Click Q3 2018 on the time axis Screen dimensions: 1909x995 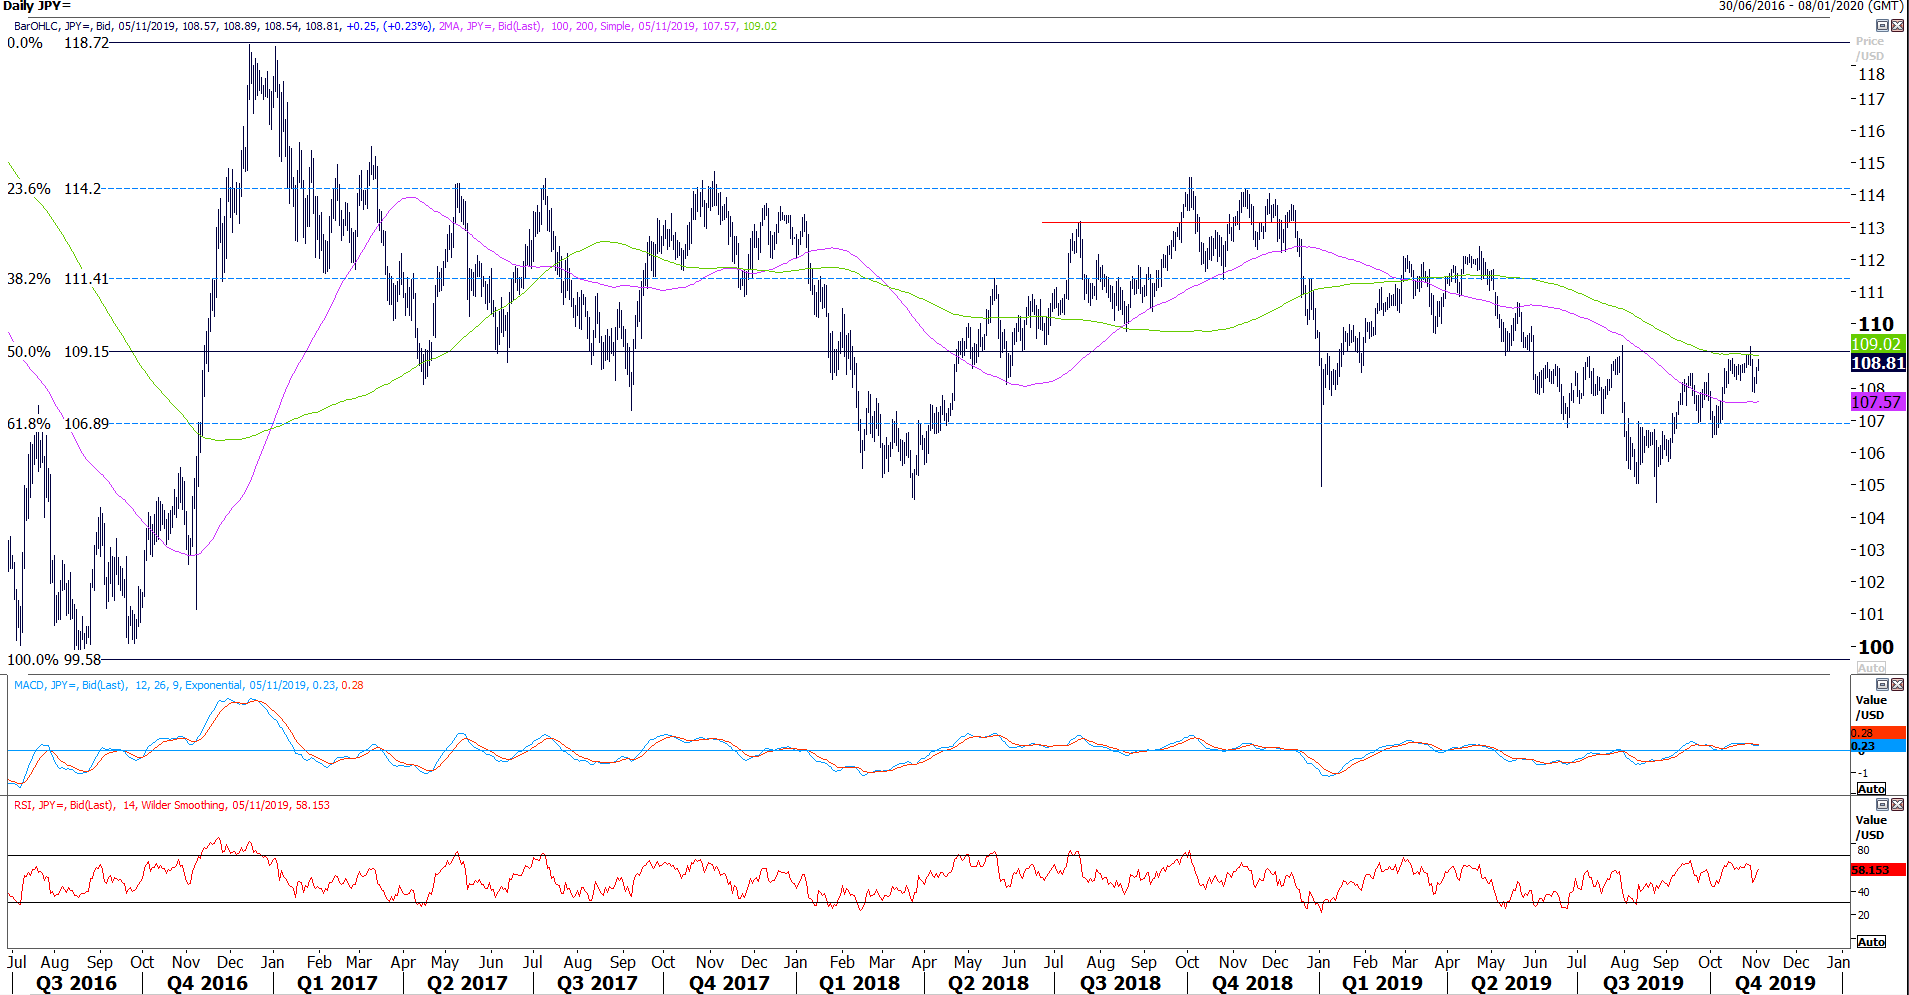[1120, 983]
